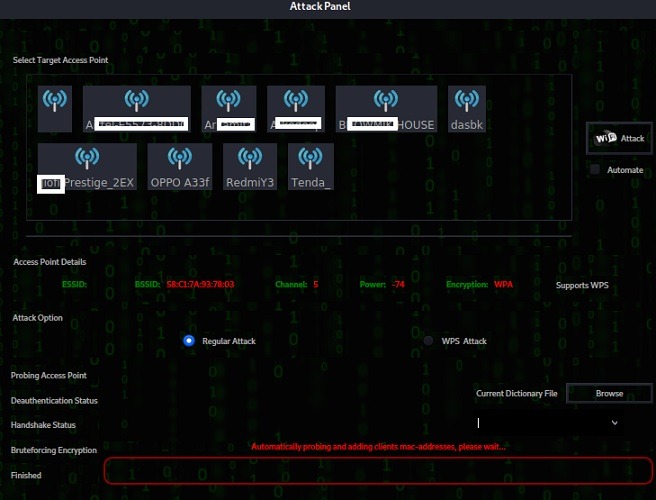Image resolution: width=656 pixels, height=500 pixels.
Task: Click the Attack Panel window title
Action: [320, 6]
